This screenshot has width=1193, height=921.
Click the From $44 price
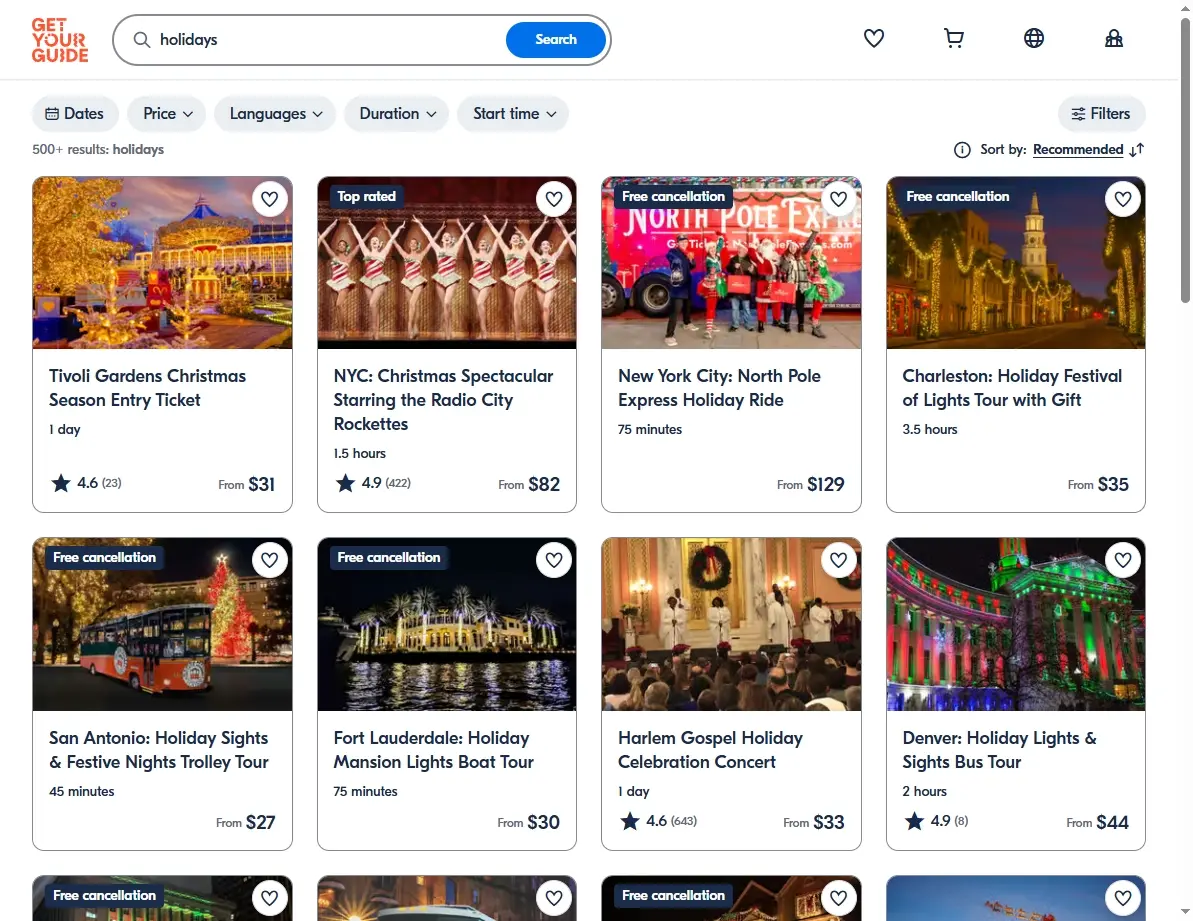click(x=1097, y=823)
